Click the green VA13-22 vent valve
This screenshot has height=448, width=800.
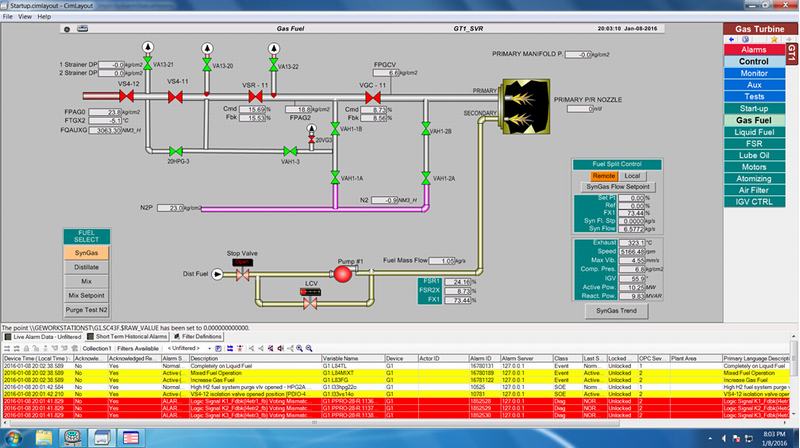273,64
